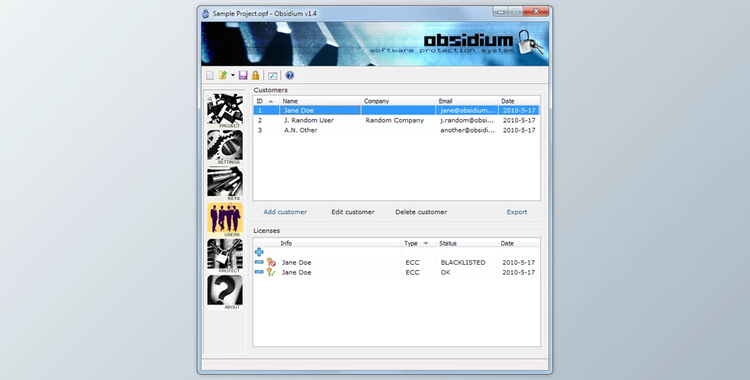Sort customers by Name column header
The image size is (750, 380).
coord(320,101)
